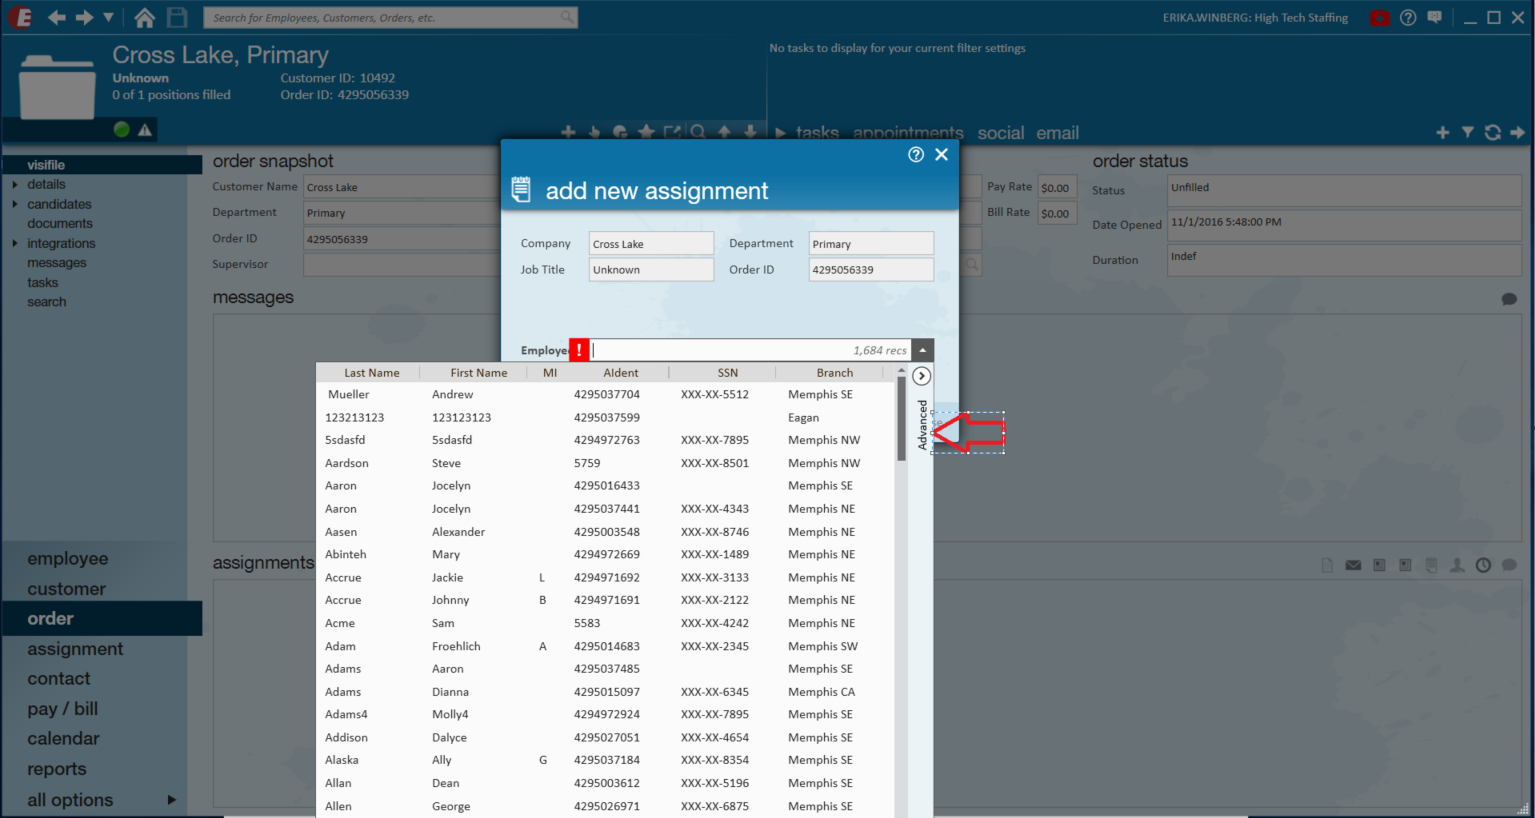Expand the all options menu arrow

click(x=171, y=800)
